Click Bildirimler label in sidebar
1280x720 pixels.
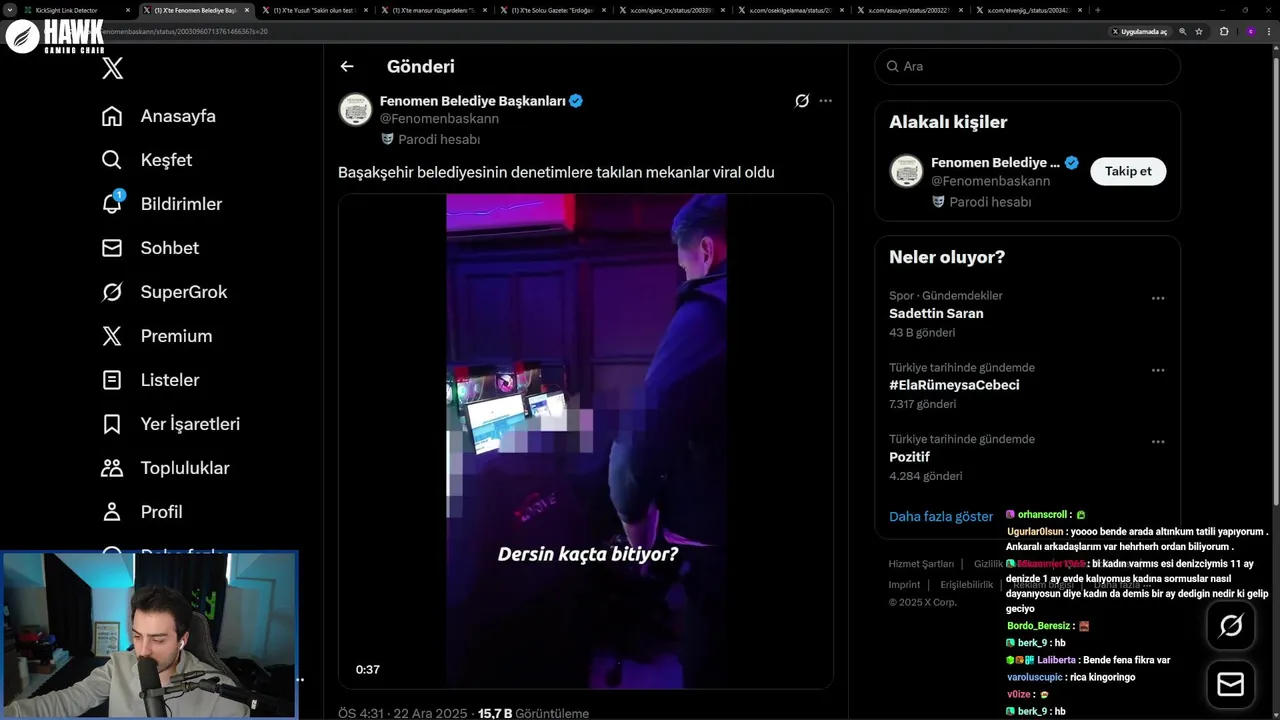point(181,204)
